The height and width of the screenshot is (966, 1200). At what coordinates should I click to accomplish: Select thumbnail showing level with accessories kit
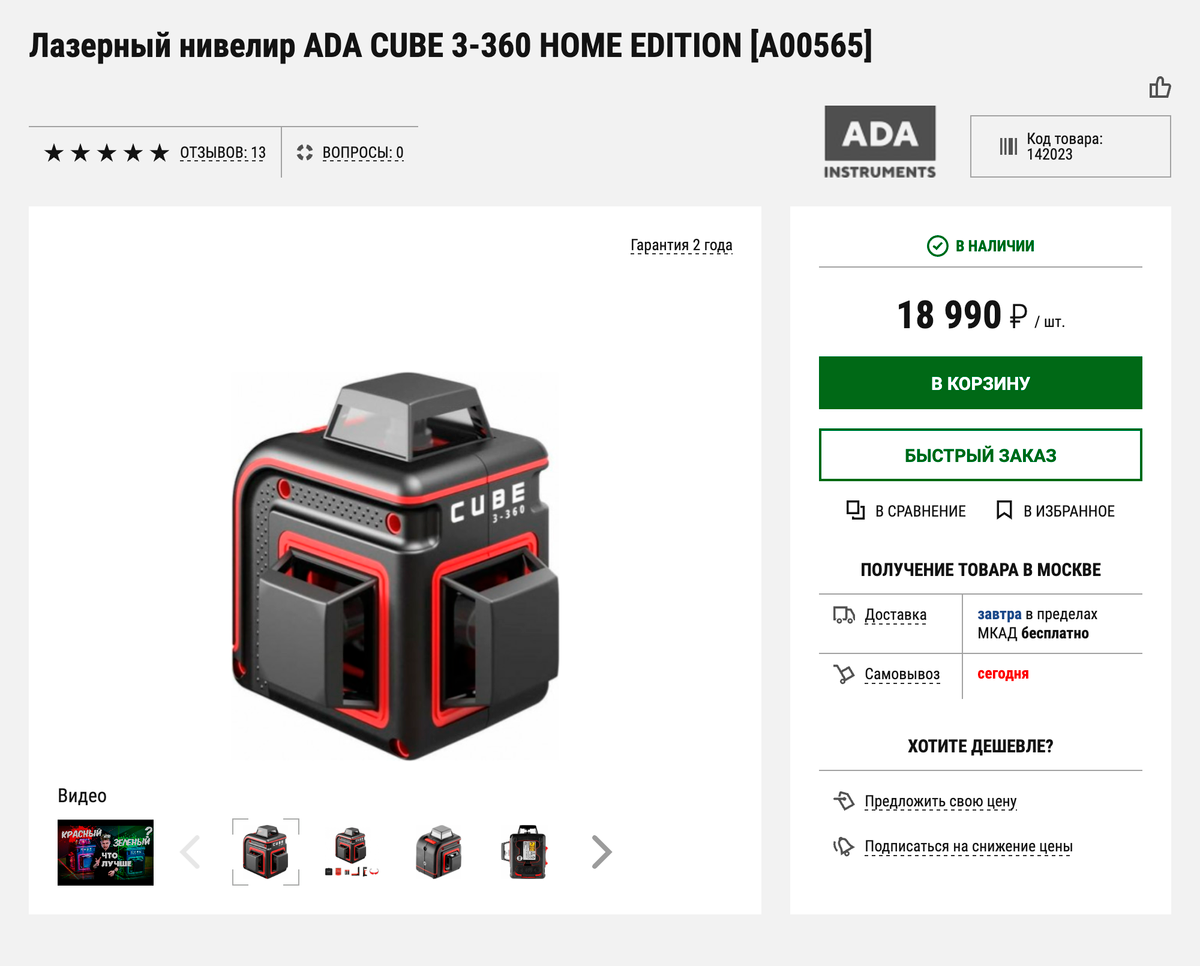click(351, 852)
